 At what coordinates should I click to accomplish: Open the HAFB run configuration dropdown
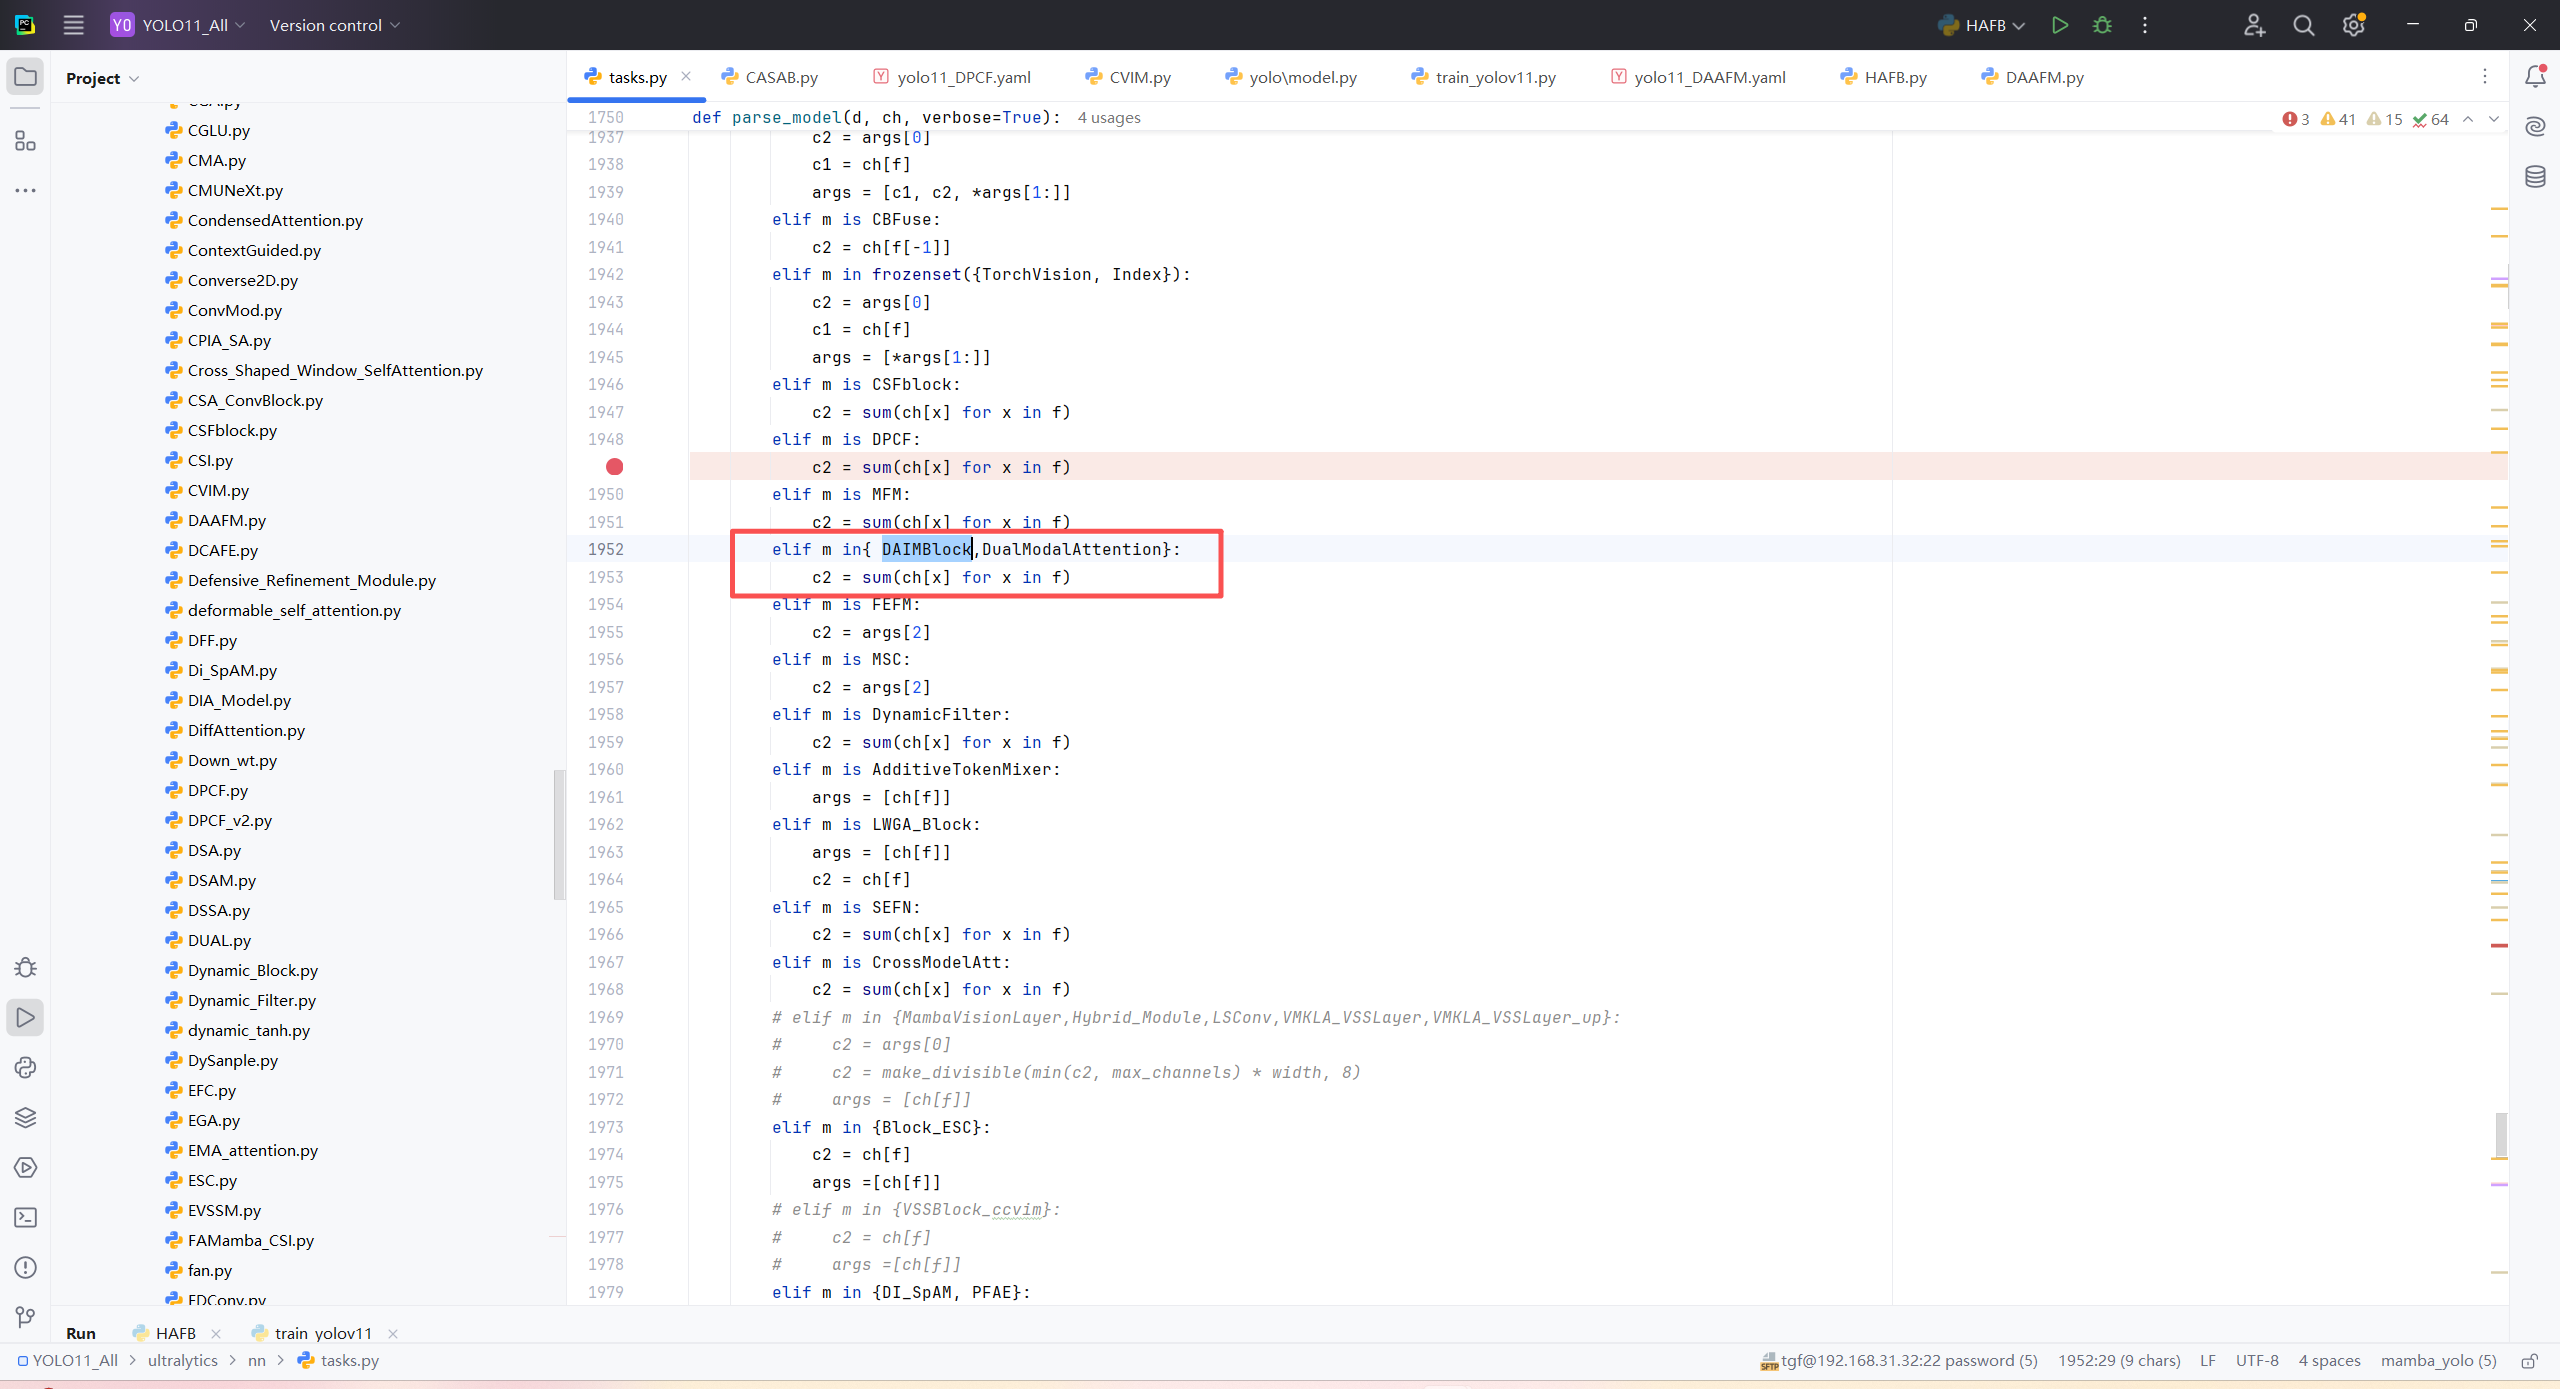click(x=1982, y=25)
